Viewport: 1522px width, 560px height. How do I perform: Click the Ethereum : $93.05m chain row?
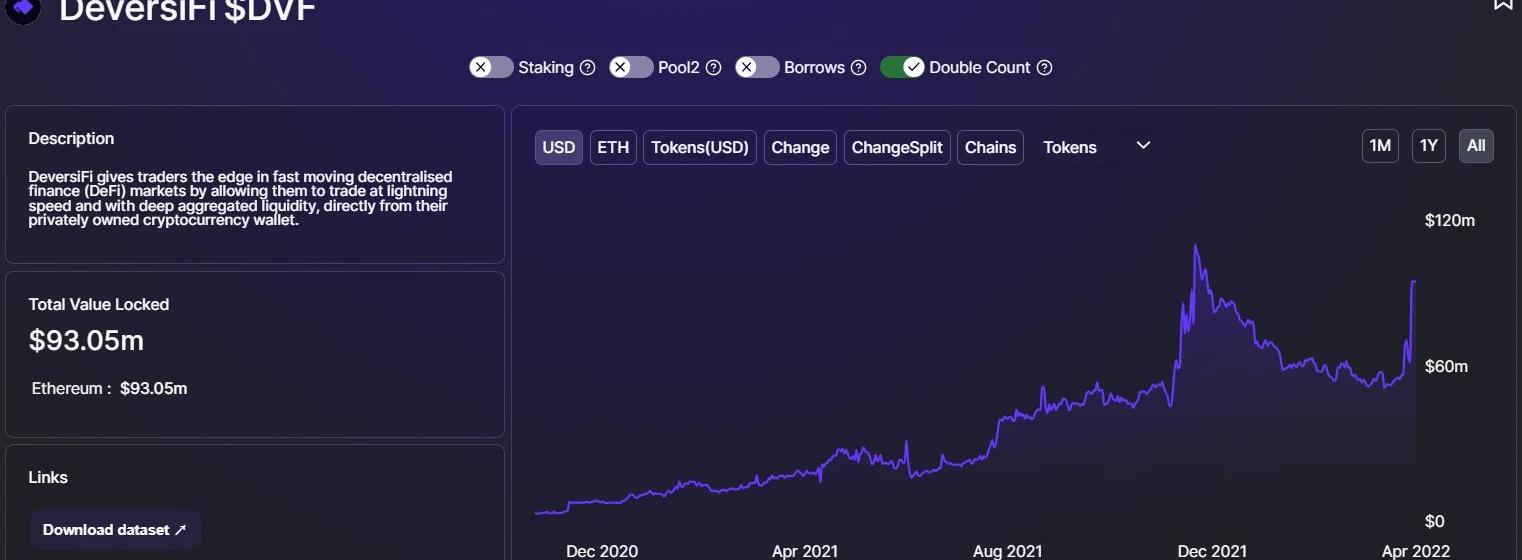pos(109,388)
